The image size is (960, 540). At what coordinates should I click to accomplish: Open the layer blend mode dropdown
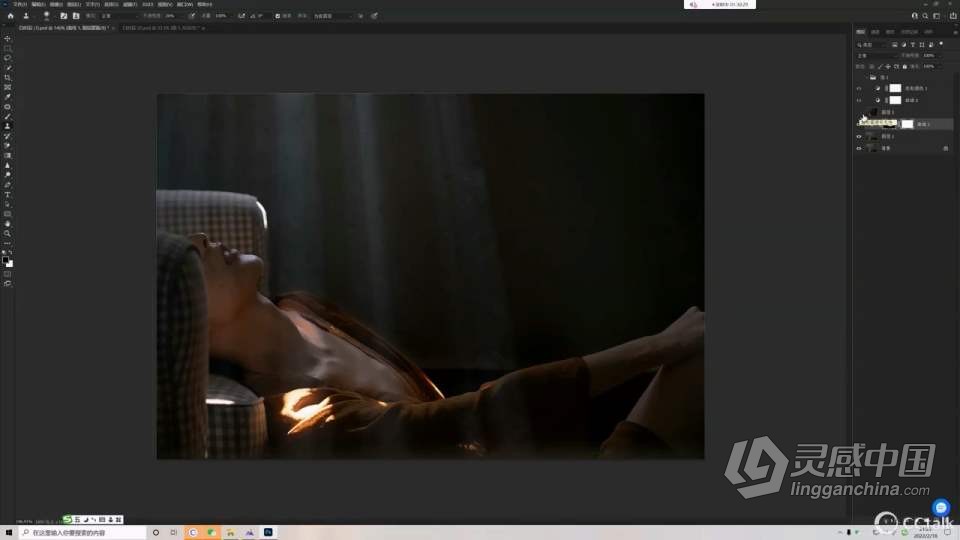pos(877,56)
